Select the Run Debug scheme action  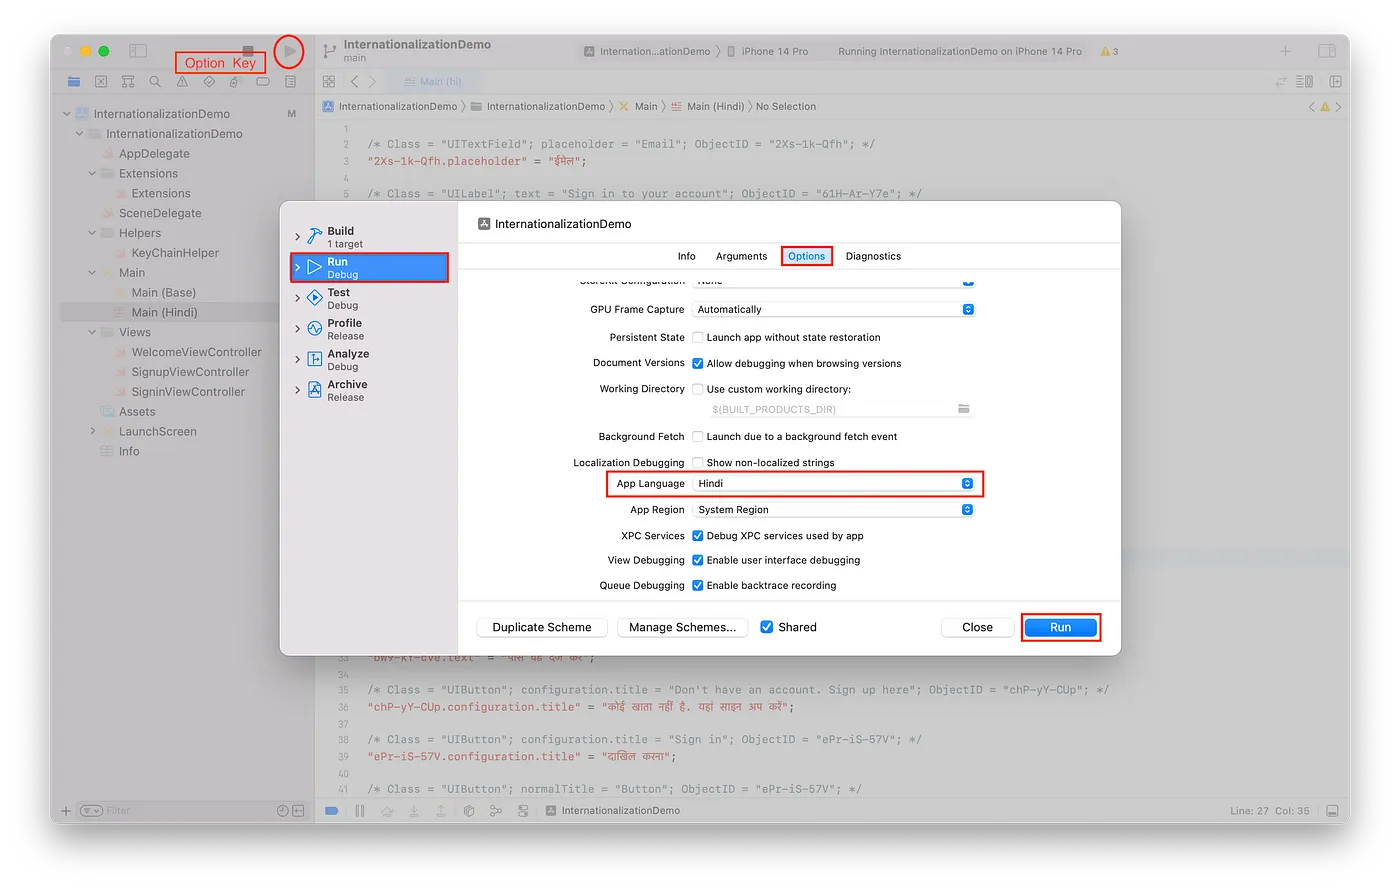pos(370,268)
